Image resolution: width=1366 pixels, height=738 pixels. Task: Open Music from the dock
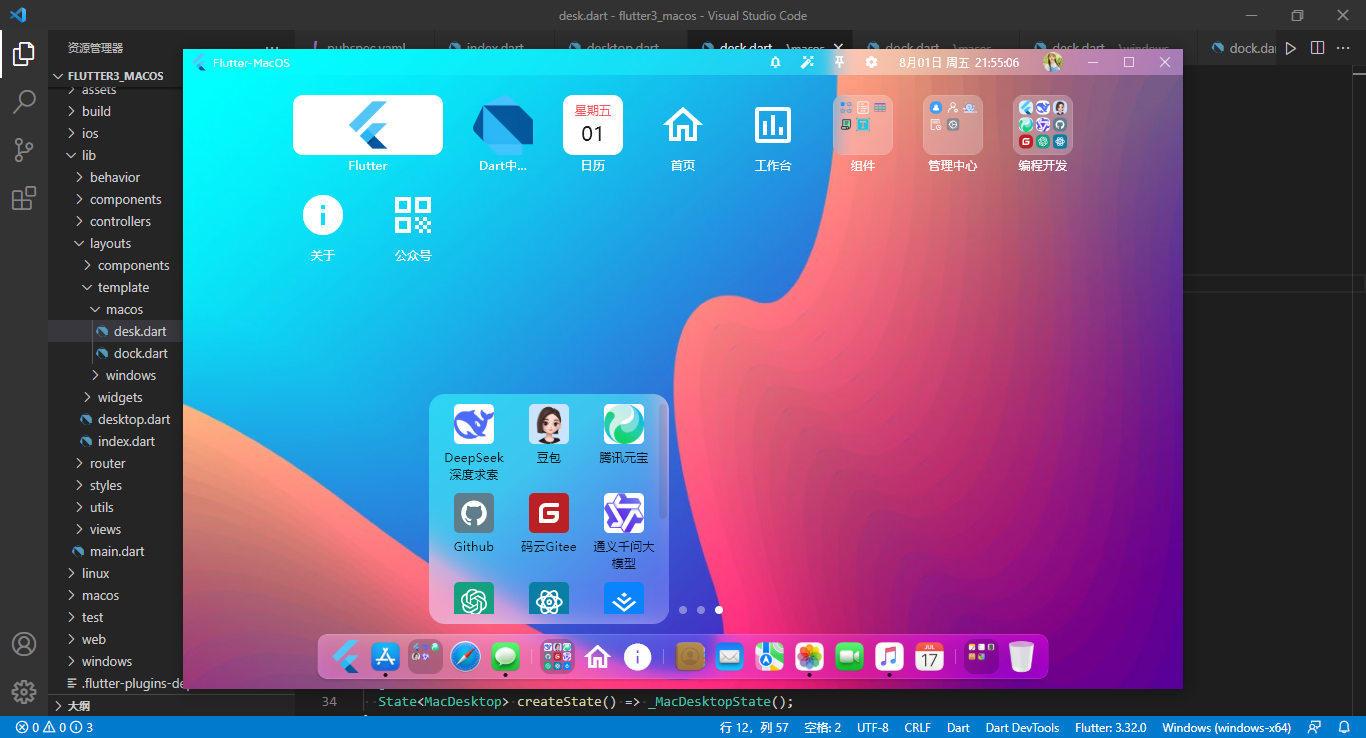click(890, 656)
